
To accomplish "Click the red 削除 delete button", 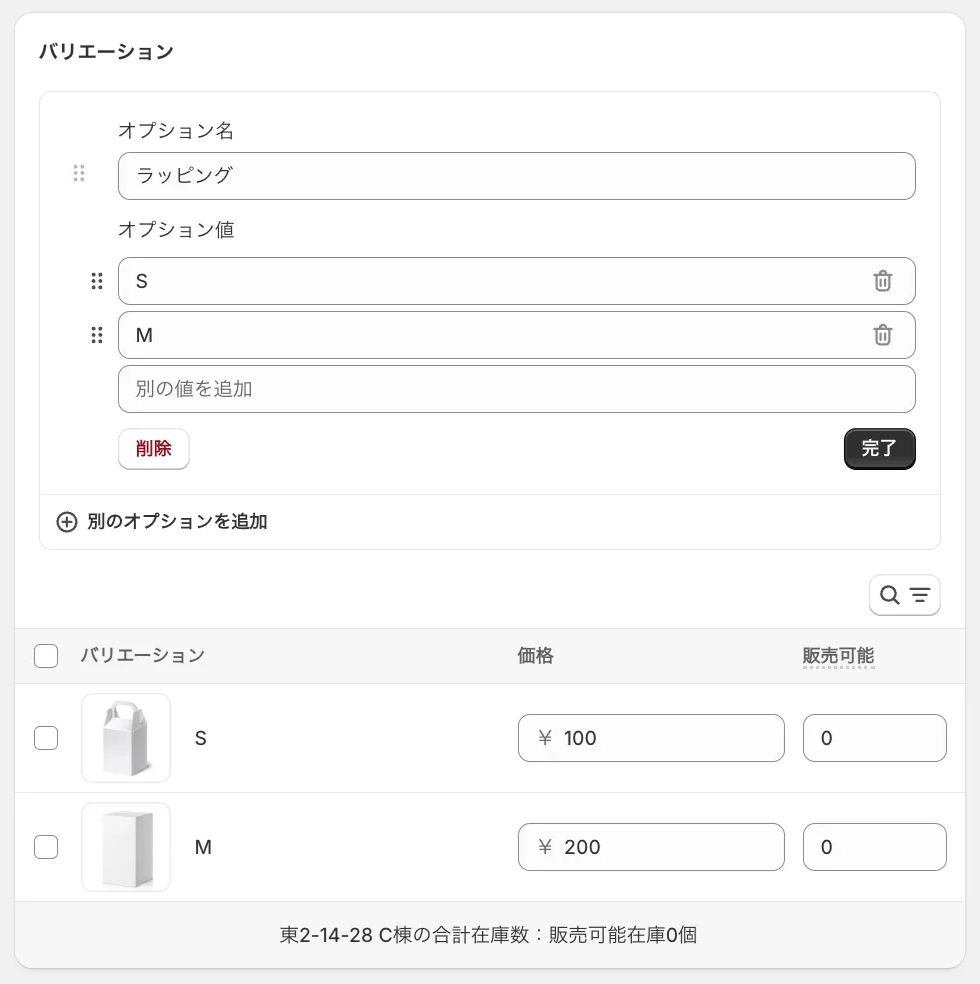I will pyautogui.click(x=154, y=449).
